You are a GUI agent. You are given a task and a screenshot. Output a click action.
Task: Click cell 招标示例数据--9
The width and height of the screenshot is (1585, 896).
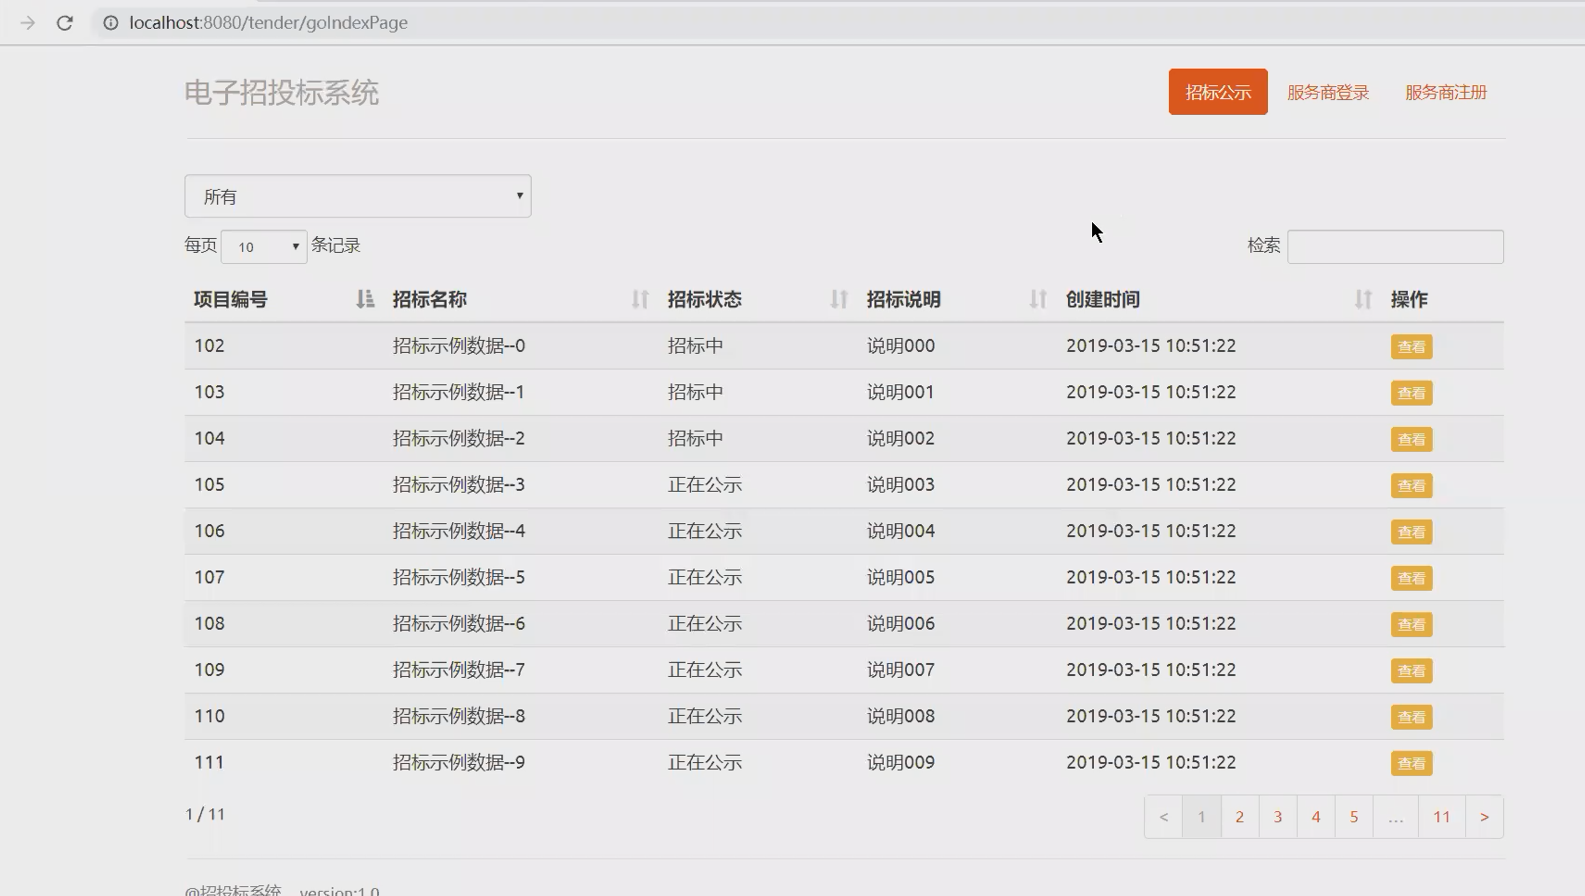point(459,762)
